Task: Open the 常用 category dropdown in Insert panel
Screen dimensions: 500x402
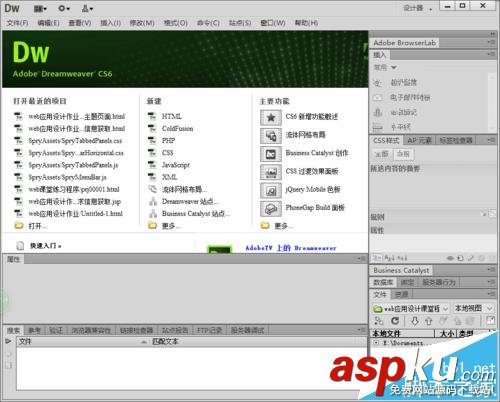Action: (385, 68)
